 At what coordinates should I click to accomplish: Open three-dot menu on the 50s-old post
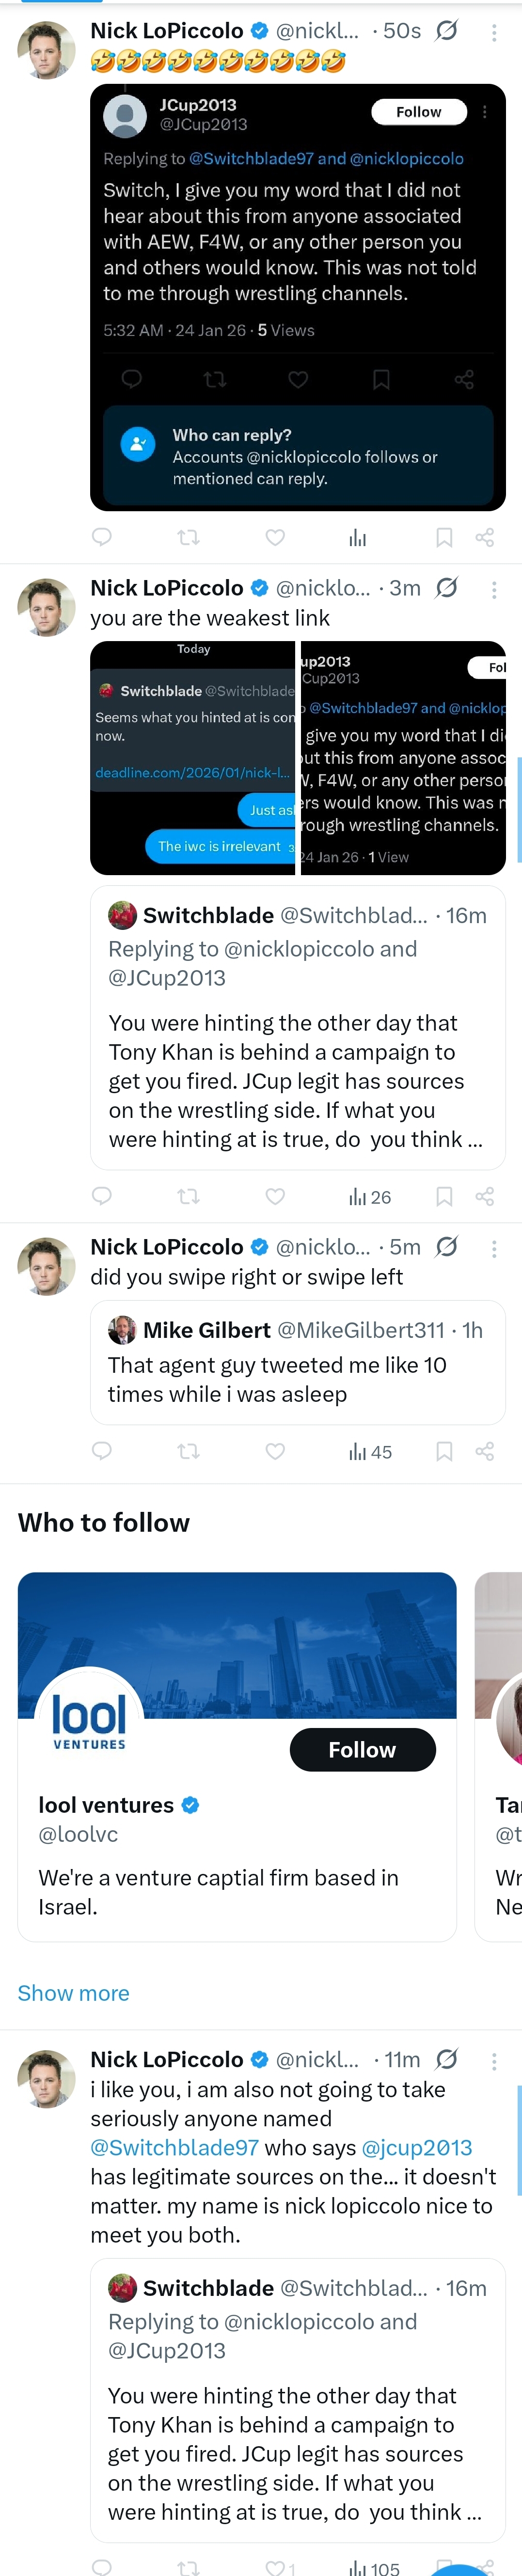(x=494, y=33)
